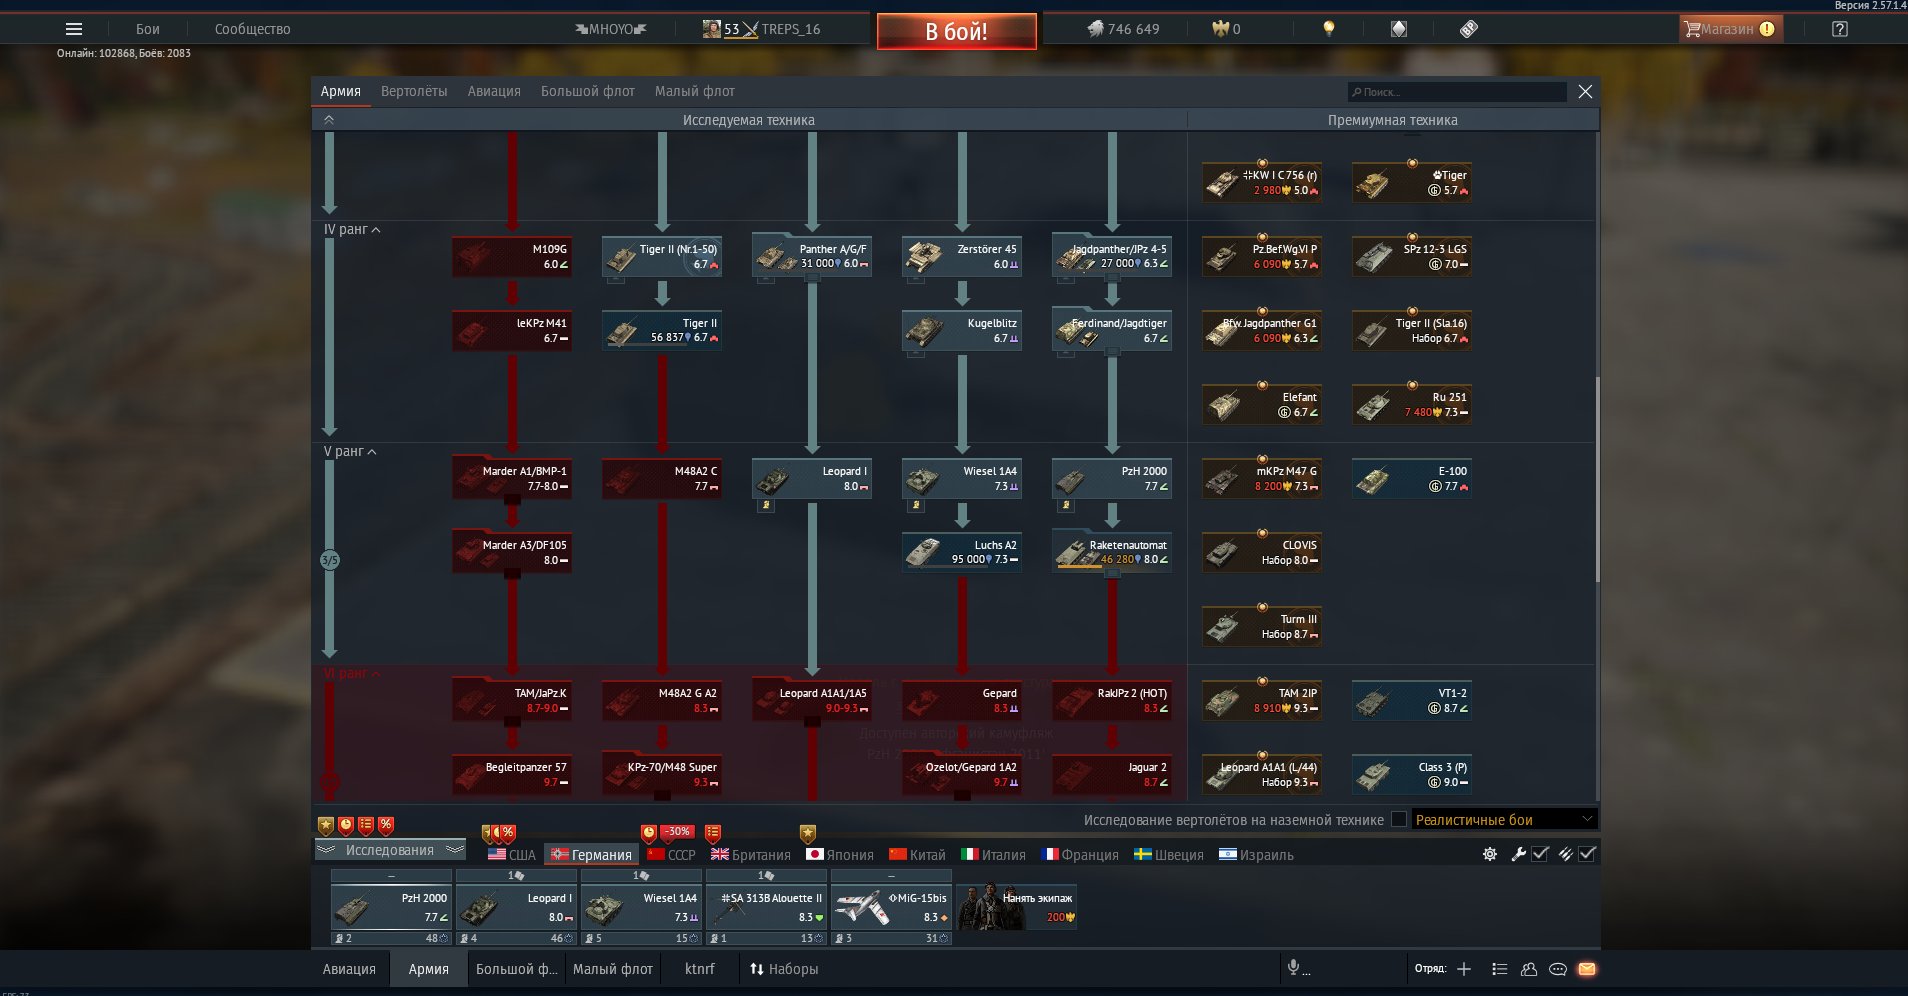Open the TREPS_16 player profile
The height and width of the screenshot is (996, 1908).
point(761,29)
